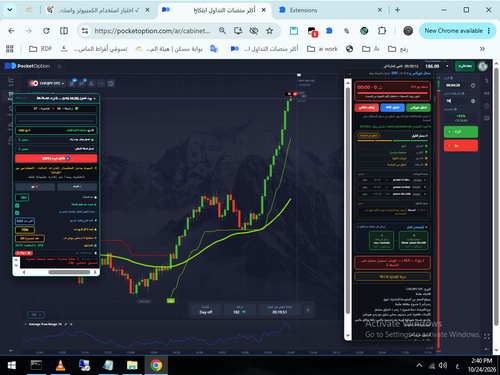Click the three-dots more icon in chart toolbar

(x=101, y=83)
